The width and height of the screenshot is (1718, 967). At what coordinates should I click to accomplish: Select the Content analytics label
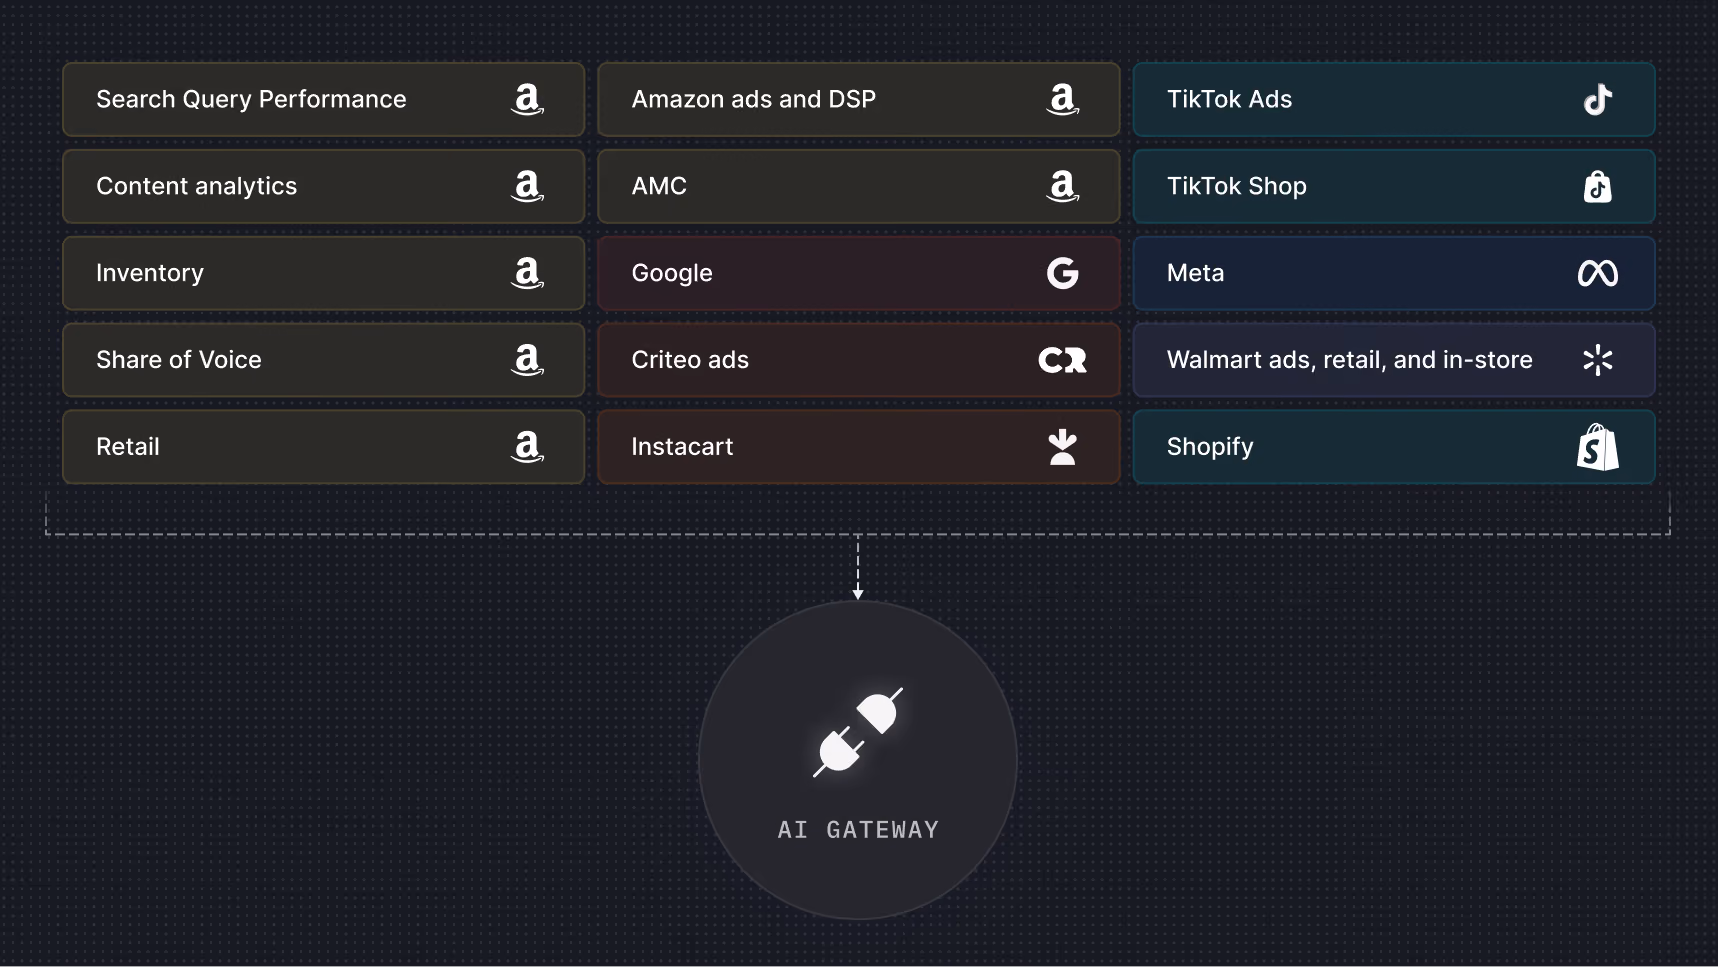197,186
